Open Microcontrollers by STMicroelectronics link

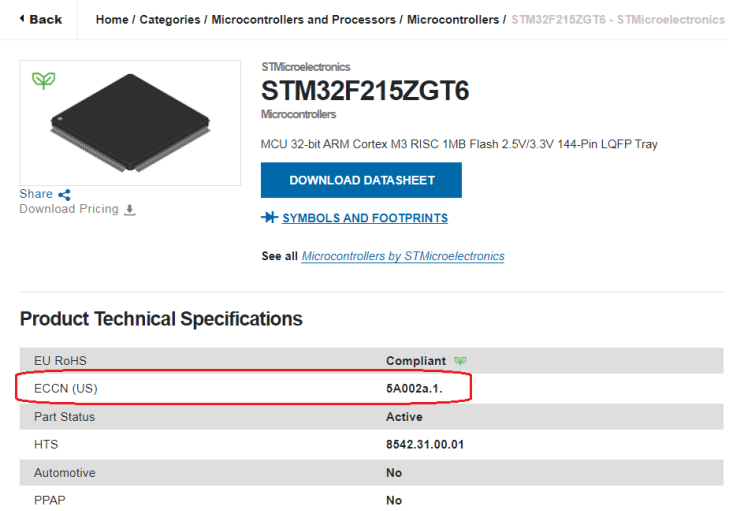[x=403, y=256]
